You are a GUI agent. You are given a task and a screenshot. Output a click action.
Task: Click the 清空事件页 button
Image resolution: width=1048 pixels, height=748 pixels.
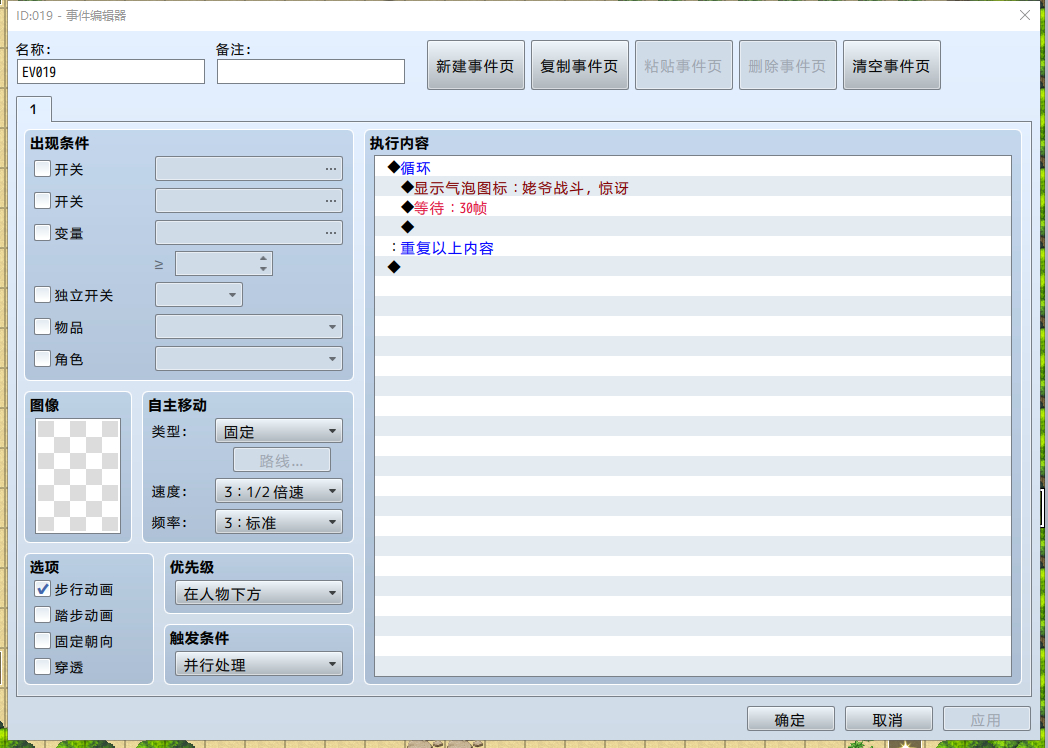[x=892, y=66]
